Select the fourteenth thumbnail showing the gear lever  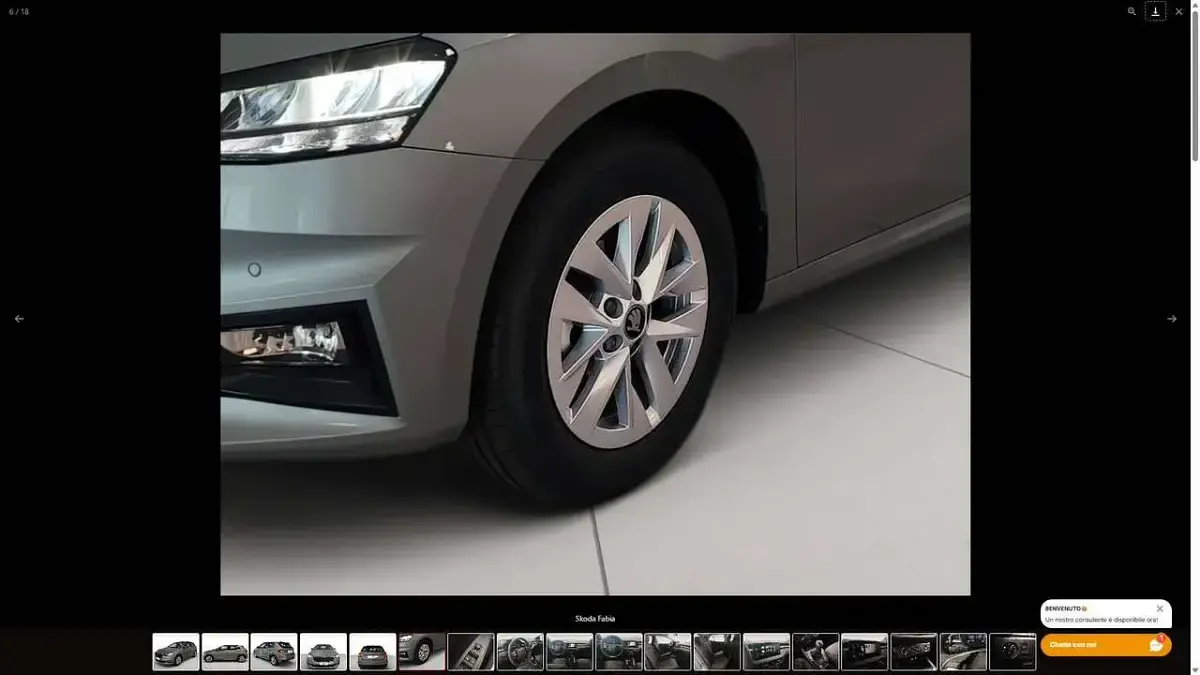pos(816,652)
